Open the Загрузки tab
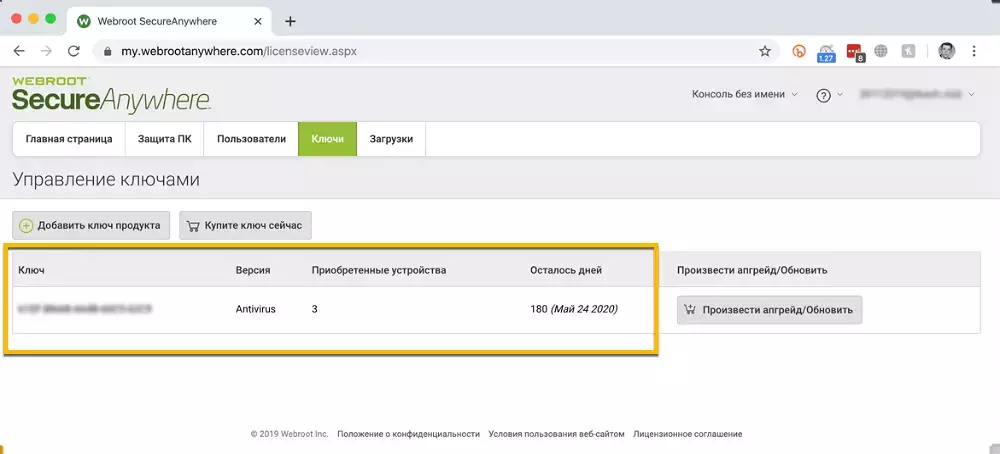The image size is (1000, 454). 391,139
